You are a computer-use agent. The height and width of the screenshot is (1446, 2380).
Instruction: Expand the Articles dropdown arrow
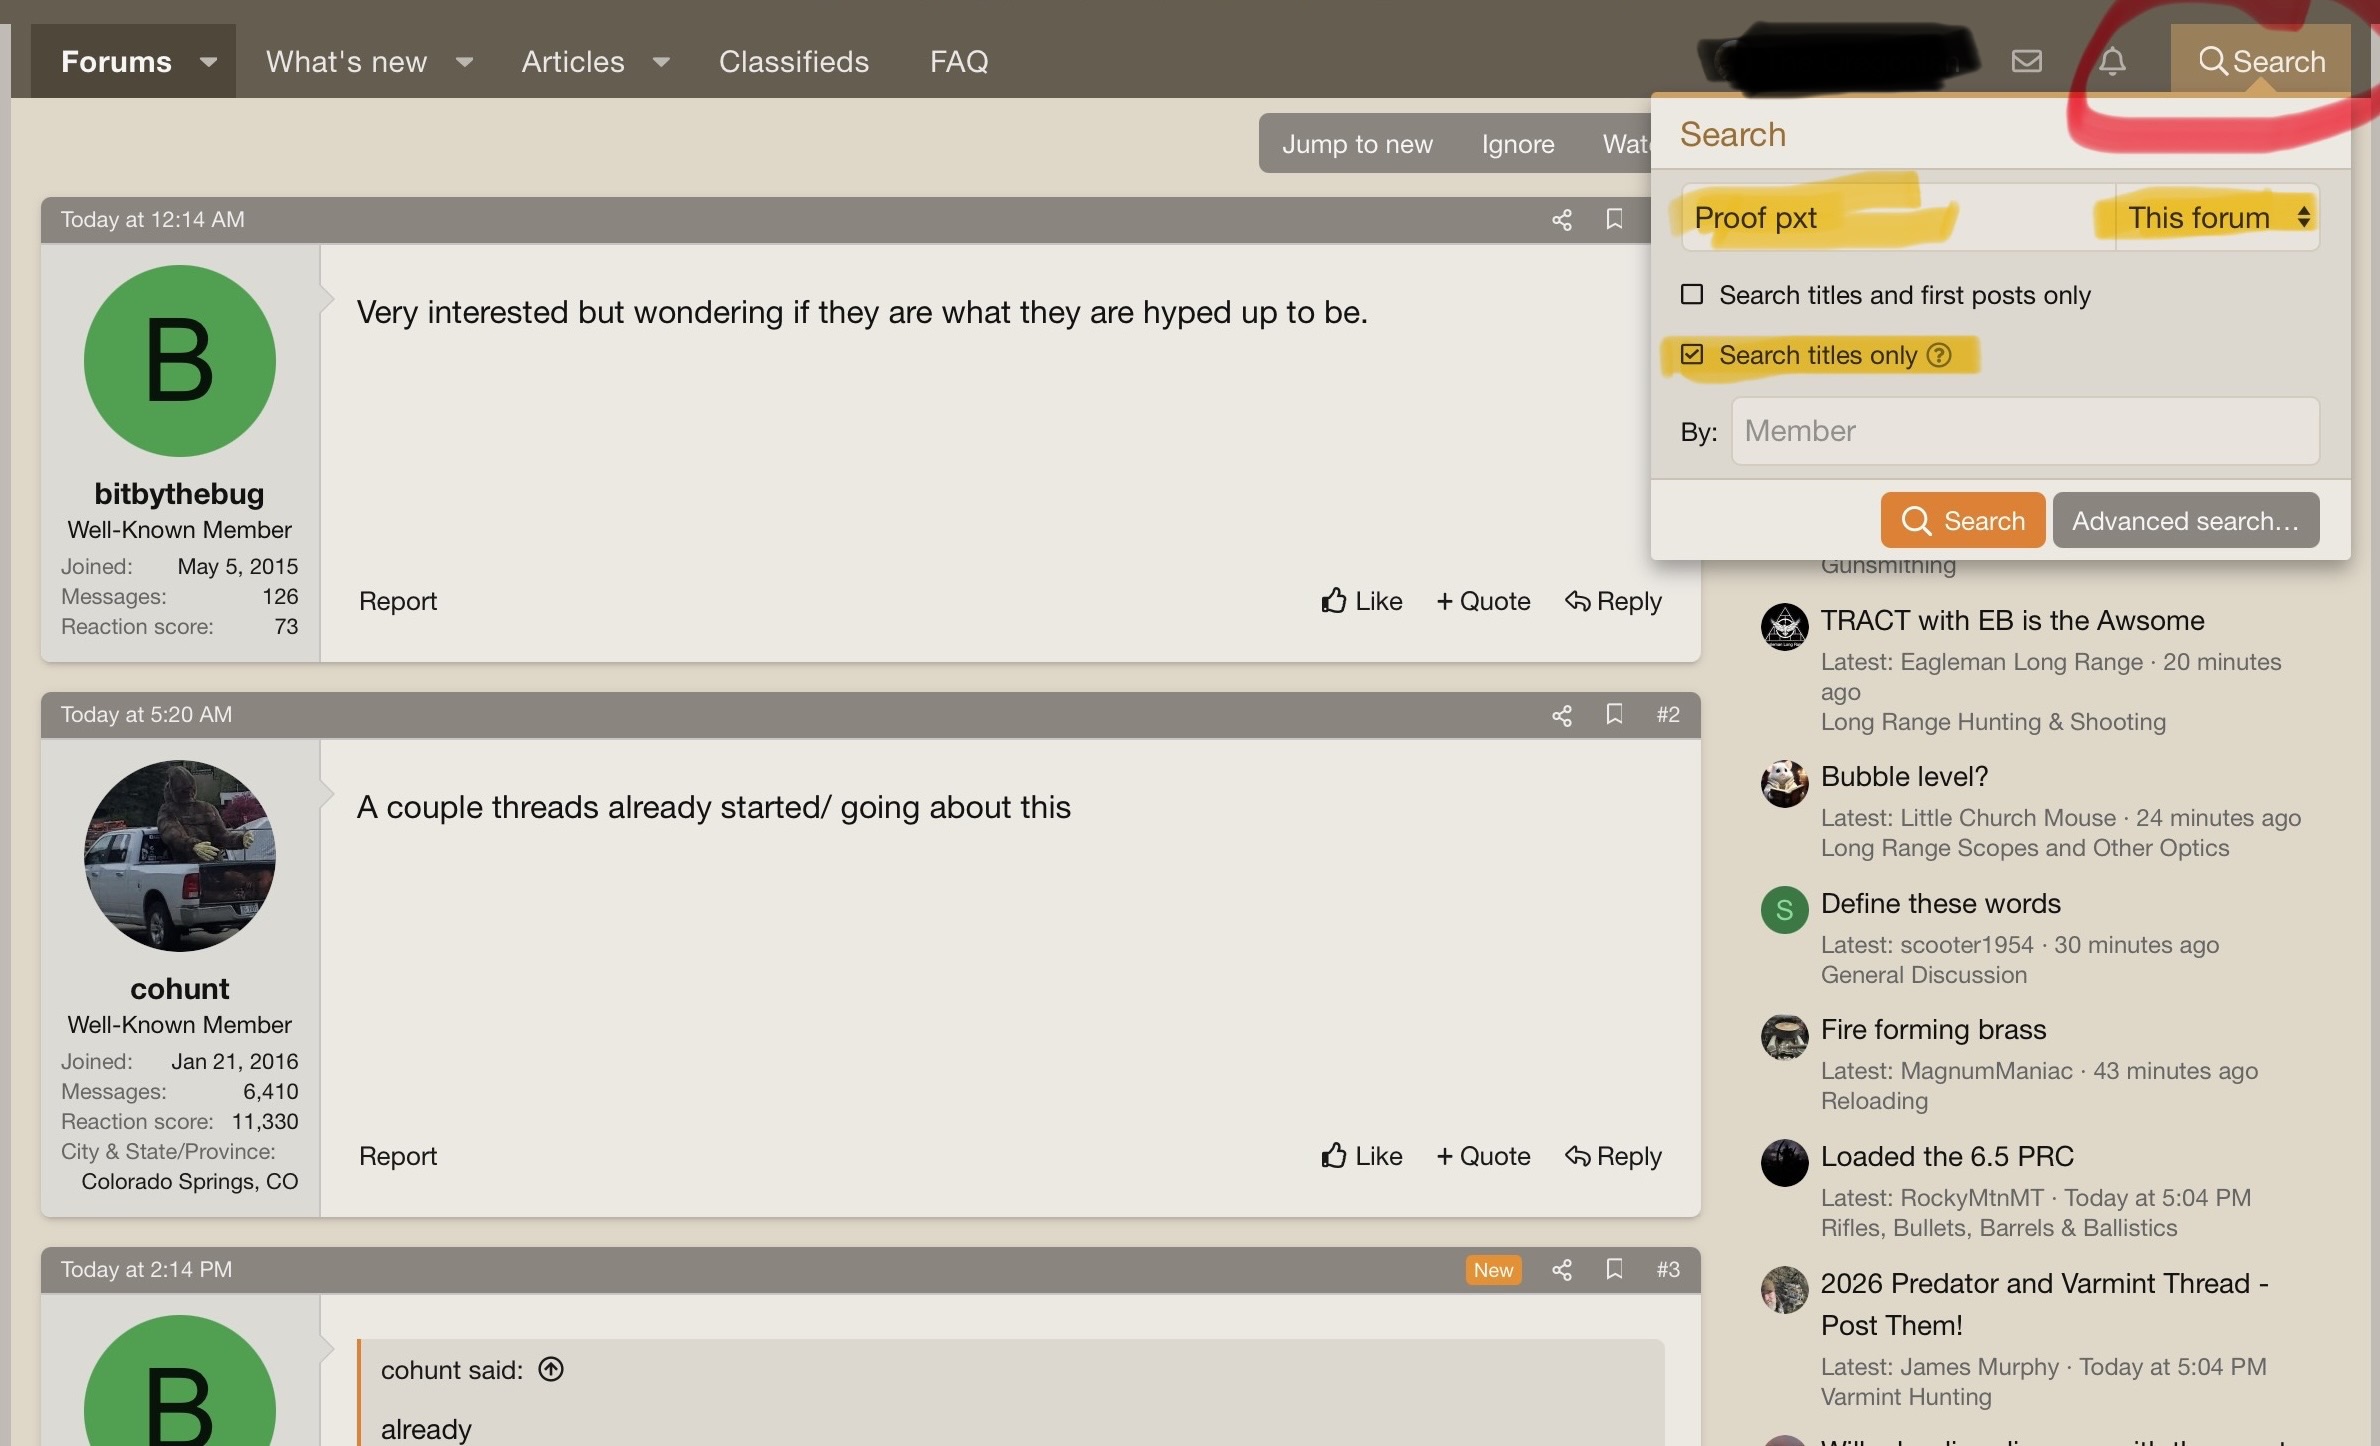pos(661,62)
